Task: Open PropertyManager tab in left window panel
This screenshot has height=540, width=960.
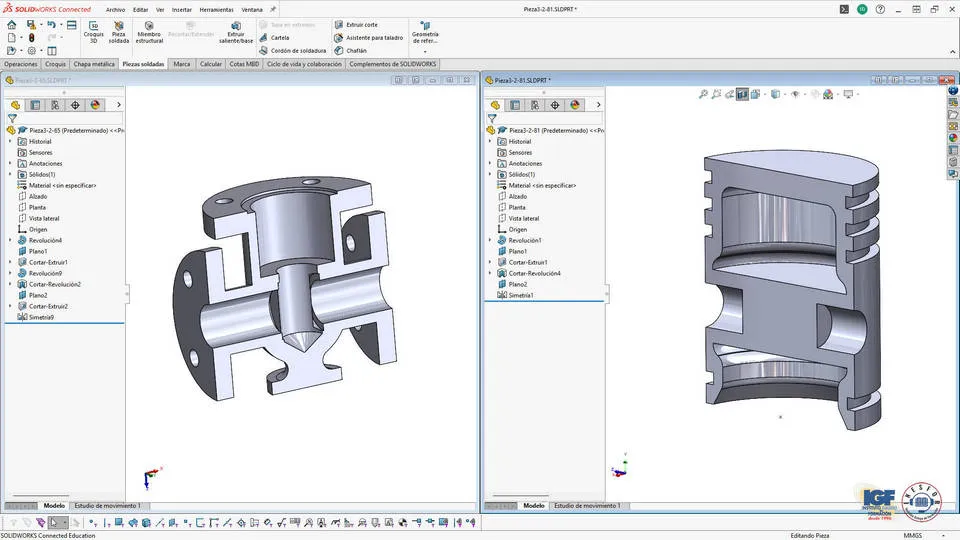Action: coord(36,105)
